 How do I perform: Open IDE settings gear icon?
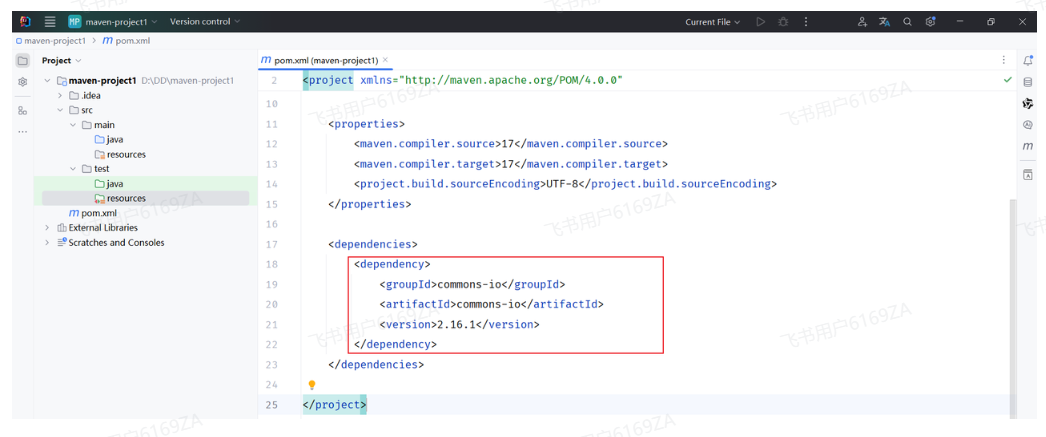tap(931, 22)
